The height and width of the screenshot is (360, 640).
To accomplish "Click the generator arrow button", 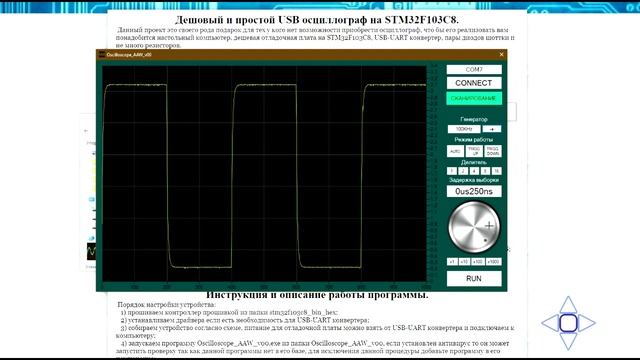I will [x=491, y=129].
